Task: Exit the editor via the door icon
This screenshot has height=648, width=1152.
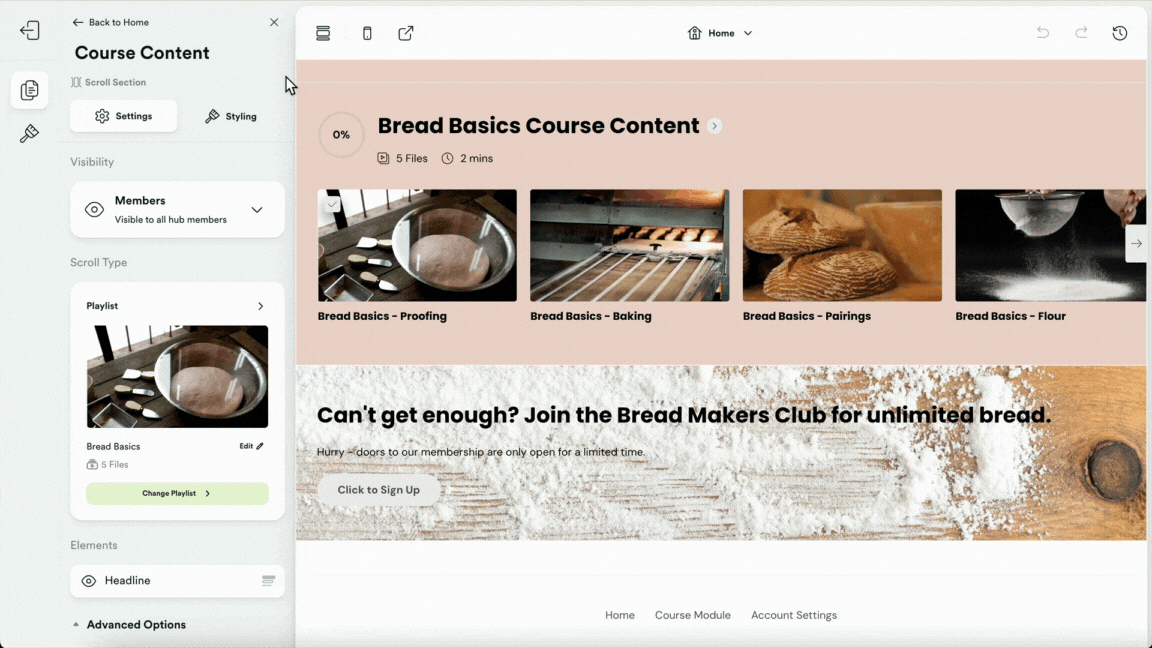Action: coord(30,30)
